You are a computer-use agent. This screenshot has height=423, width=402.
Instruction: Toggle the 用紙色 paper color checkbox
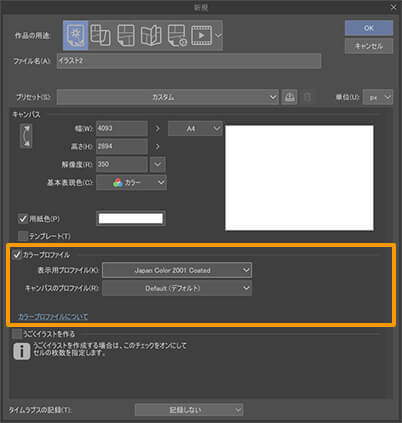(x=23, y=219)
